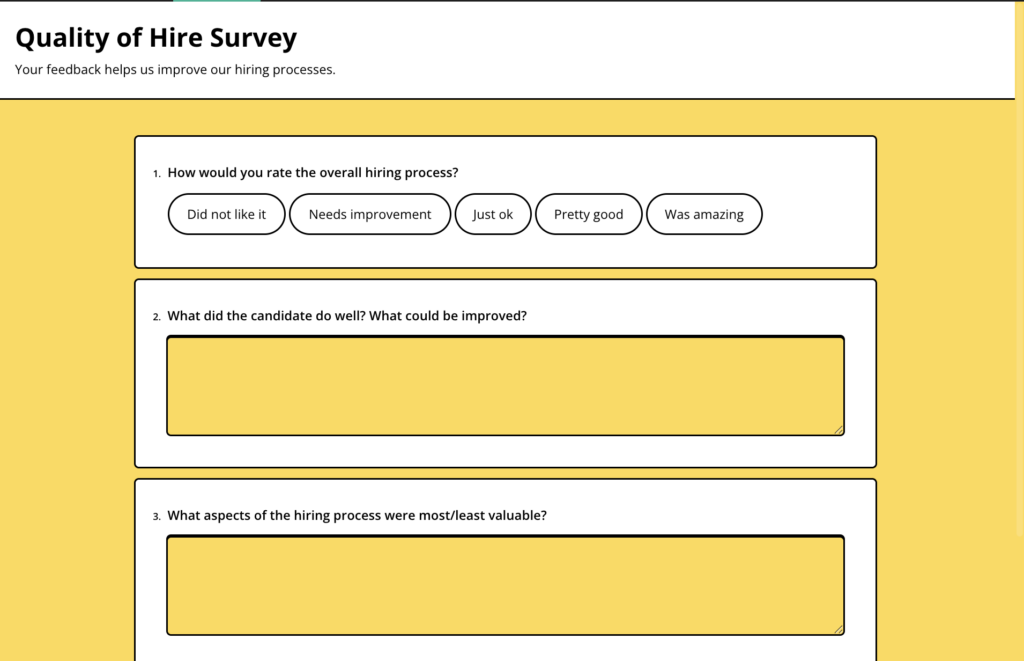Click into the most/least valuable aspects text box

click(x=505, y=585)
